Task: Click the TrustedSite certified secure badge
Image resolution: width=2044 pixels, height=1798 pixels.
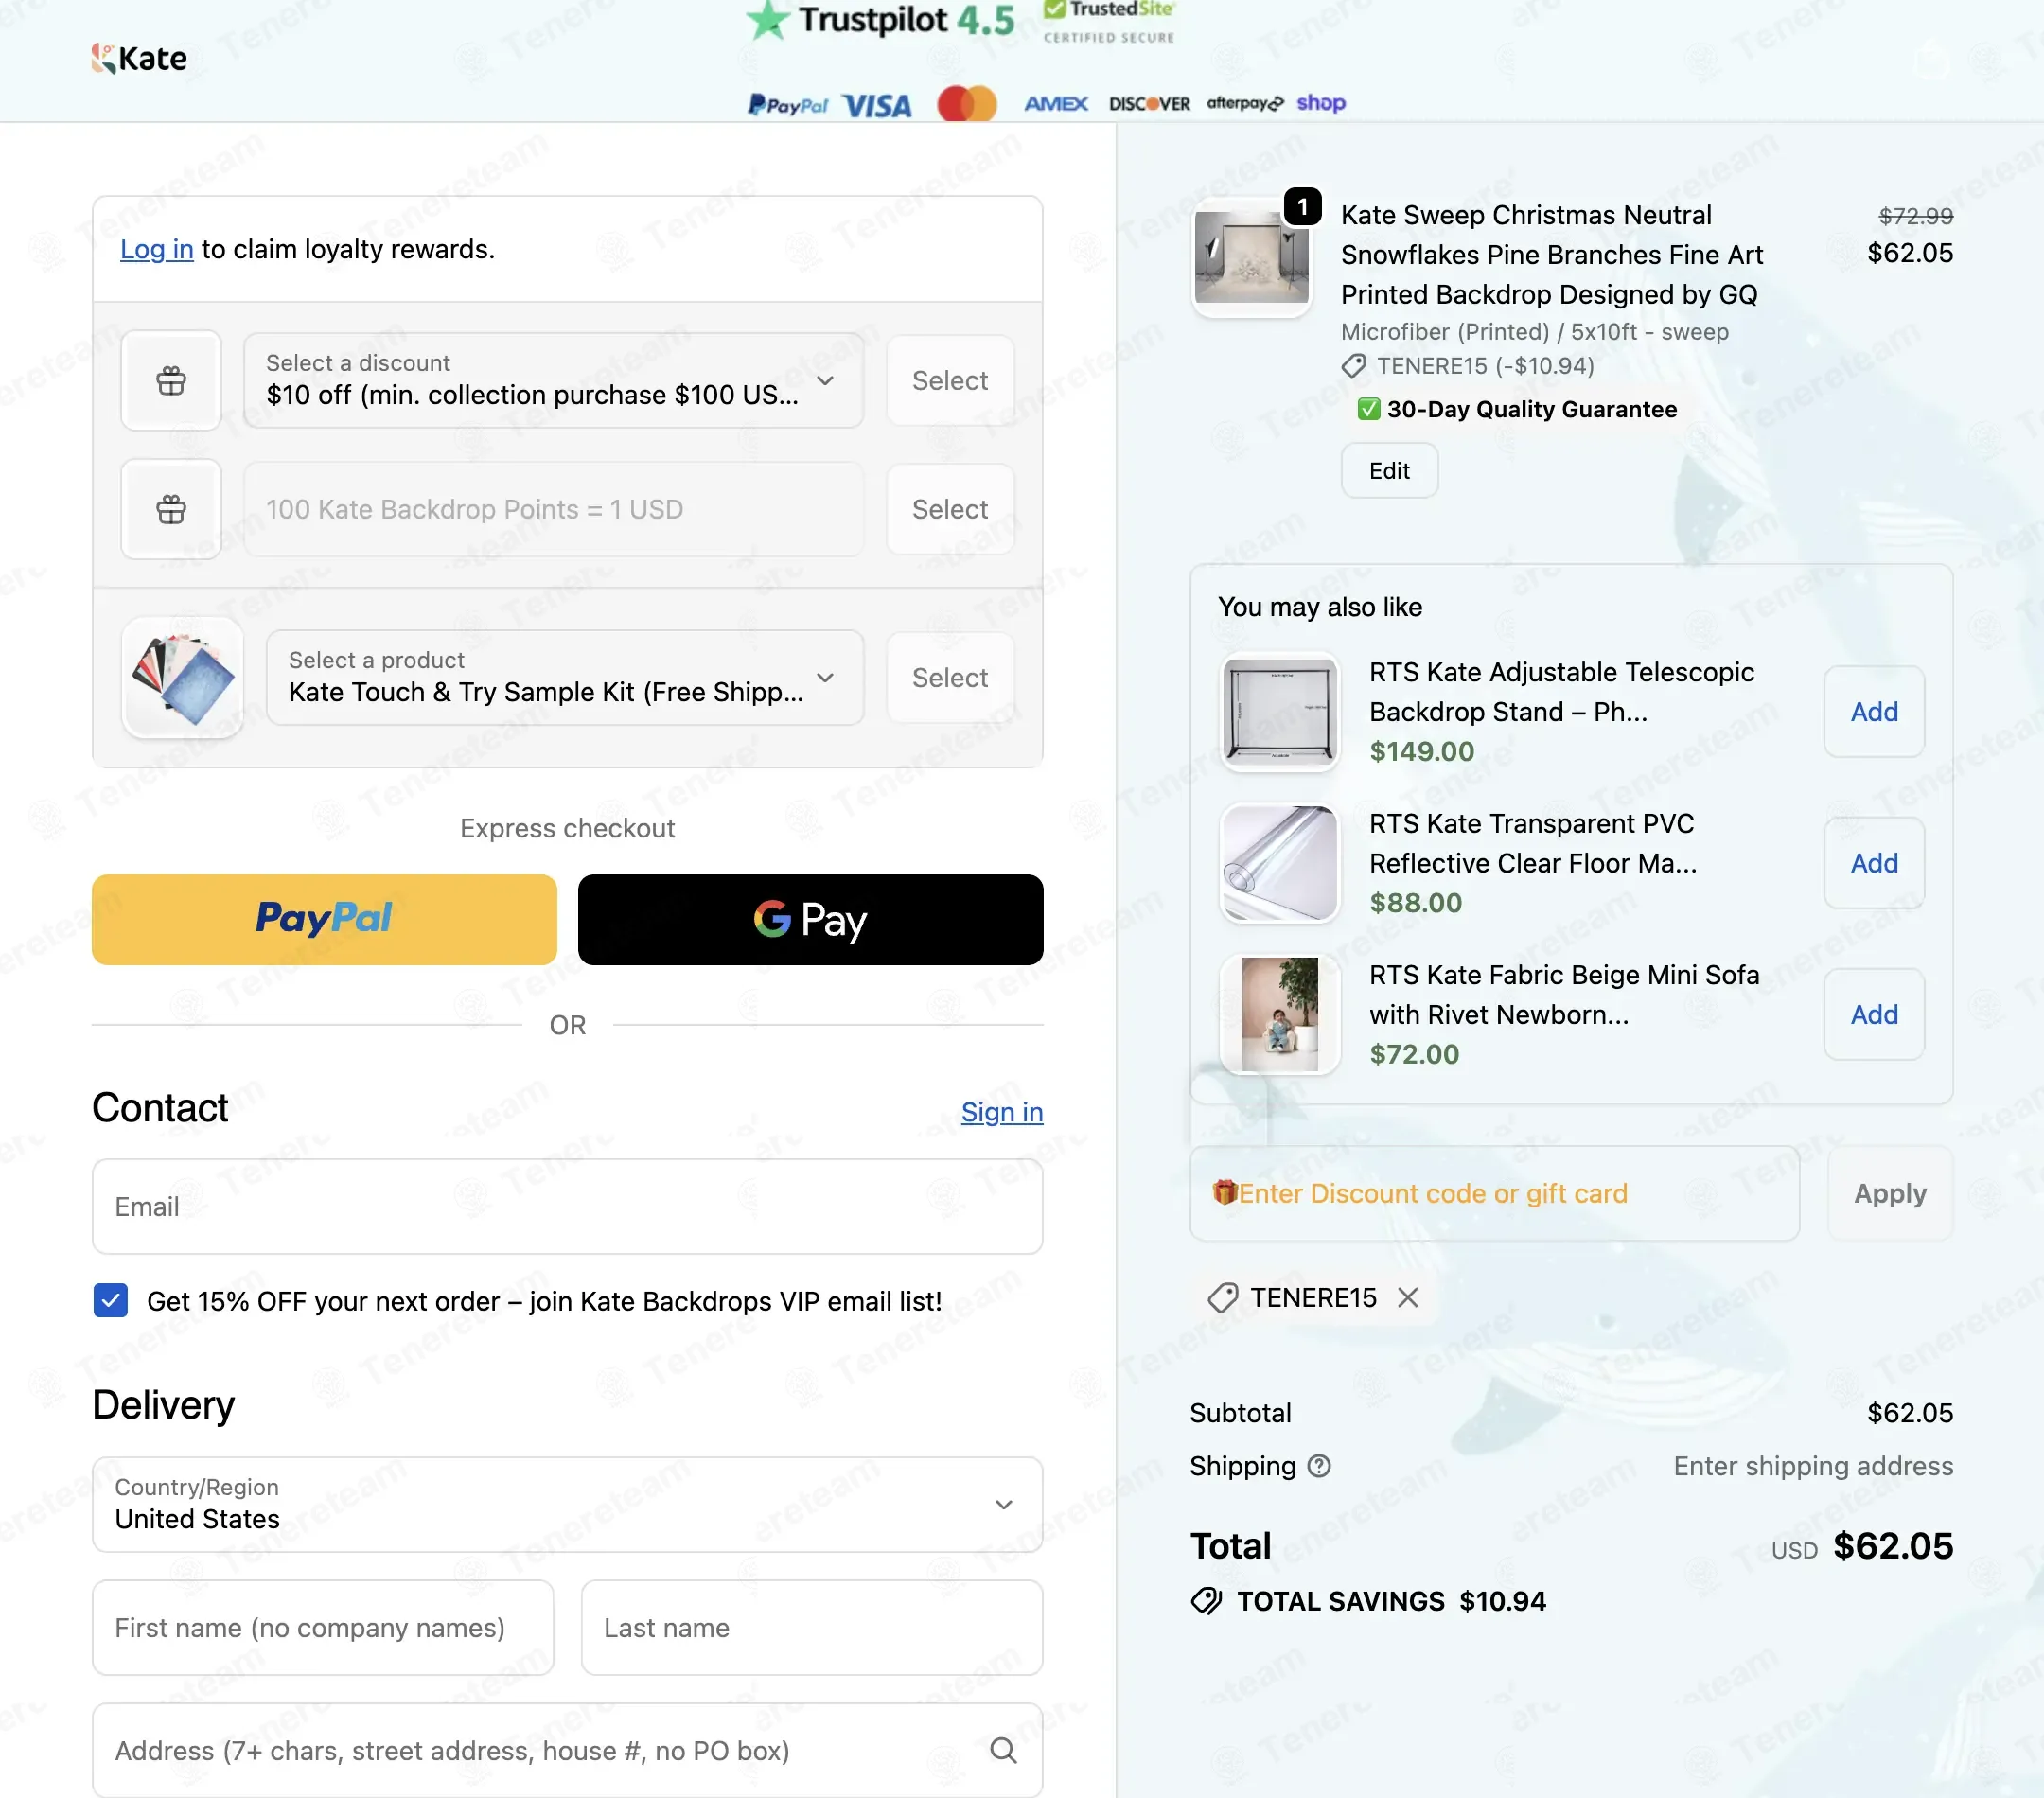Action: point(1109,22)
